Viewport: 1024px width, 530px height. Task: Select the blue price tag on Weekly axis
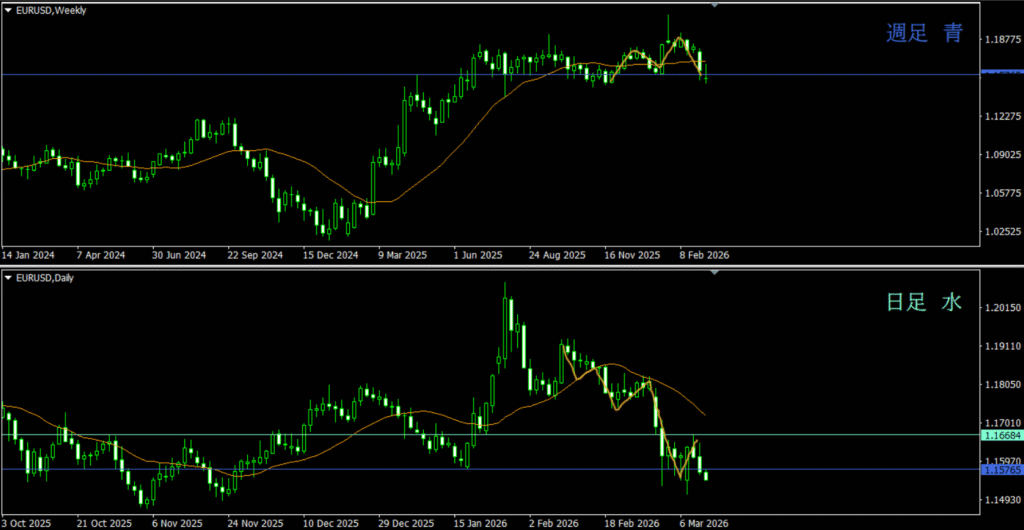(x=1001, y=73)
